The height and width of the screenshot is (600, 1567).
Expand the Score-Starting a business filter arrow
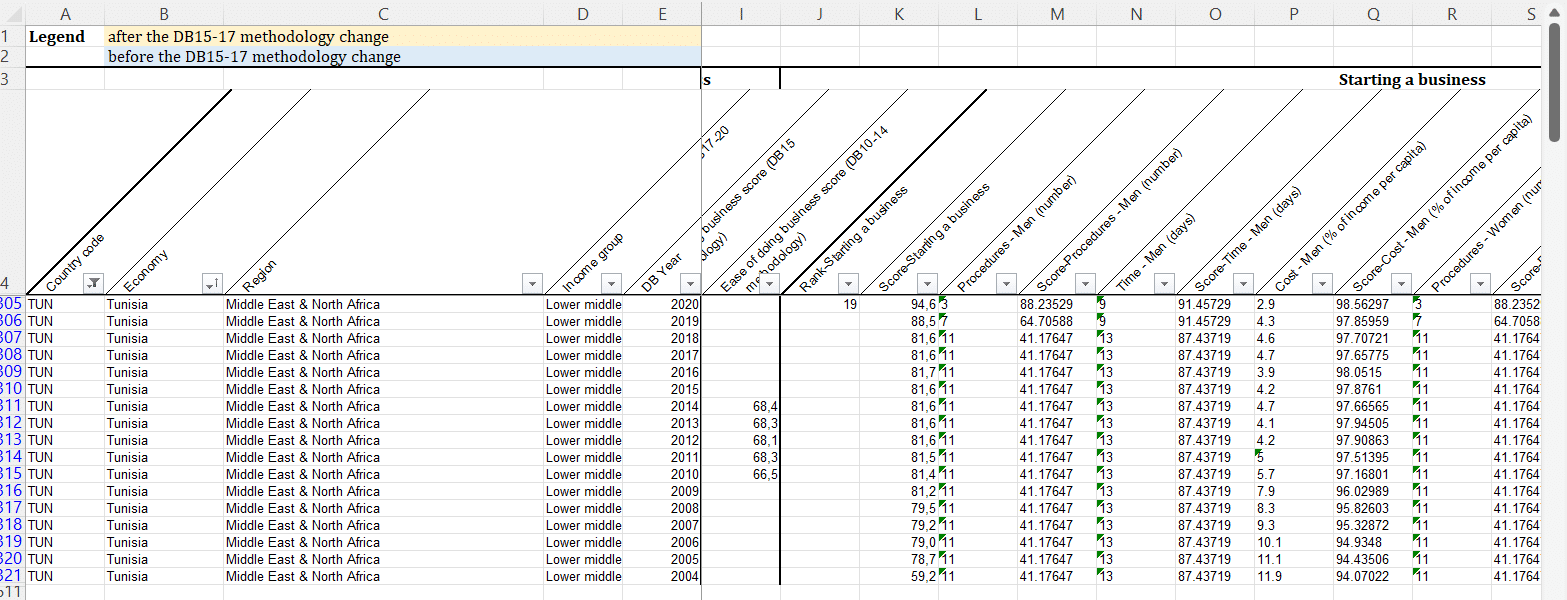(x=927, y=284)
